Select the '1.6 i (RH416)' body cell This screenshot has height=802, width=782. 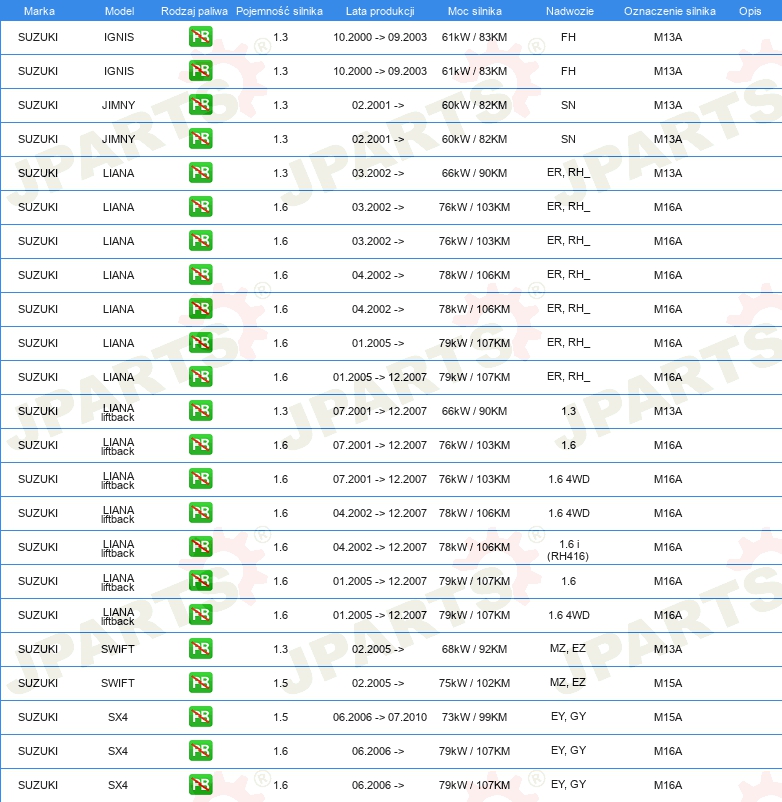pos(568,550)
